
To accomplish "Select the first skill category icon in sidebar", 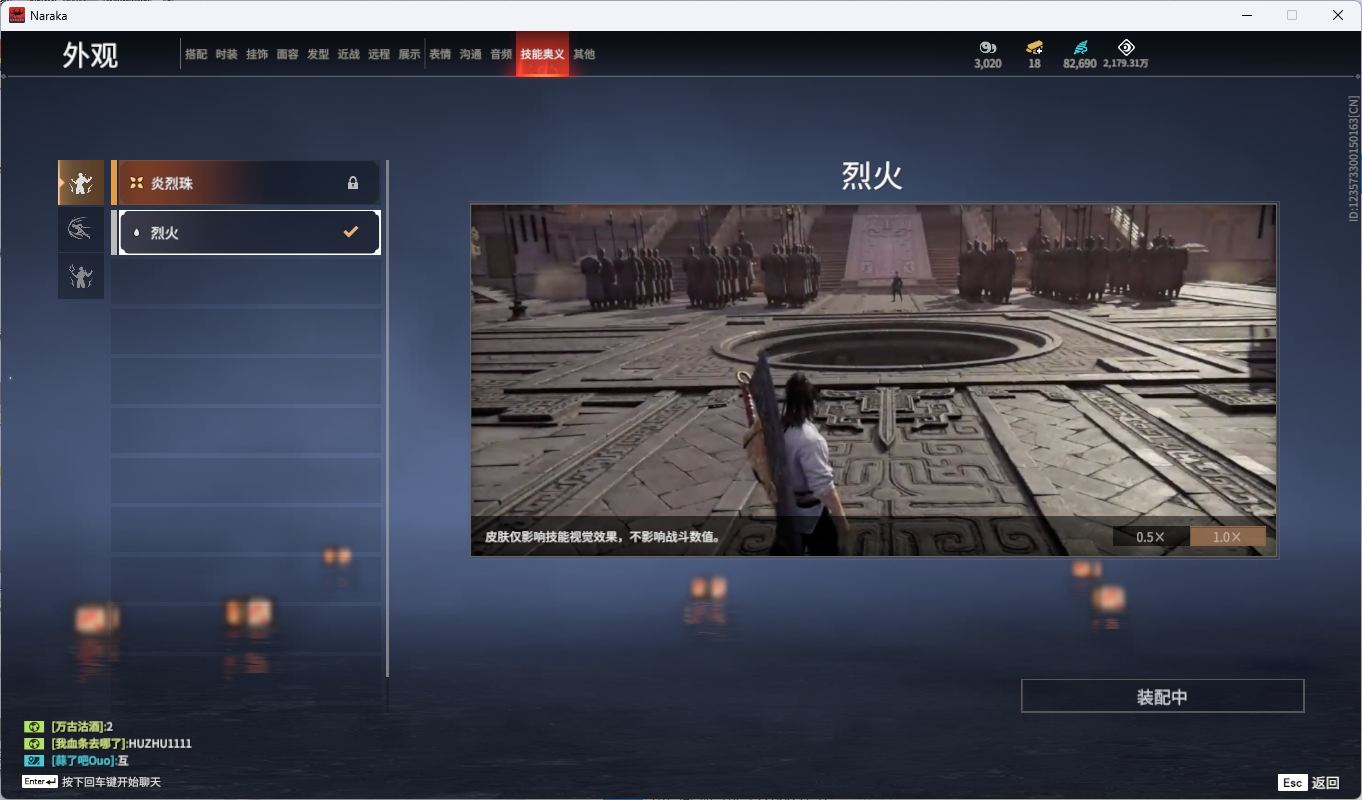I will coord(81,183).
